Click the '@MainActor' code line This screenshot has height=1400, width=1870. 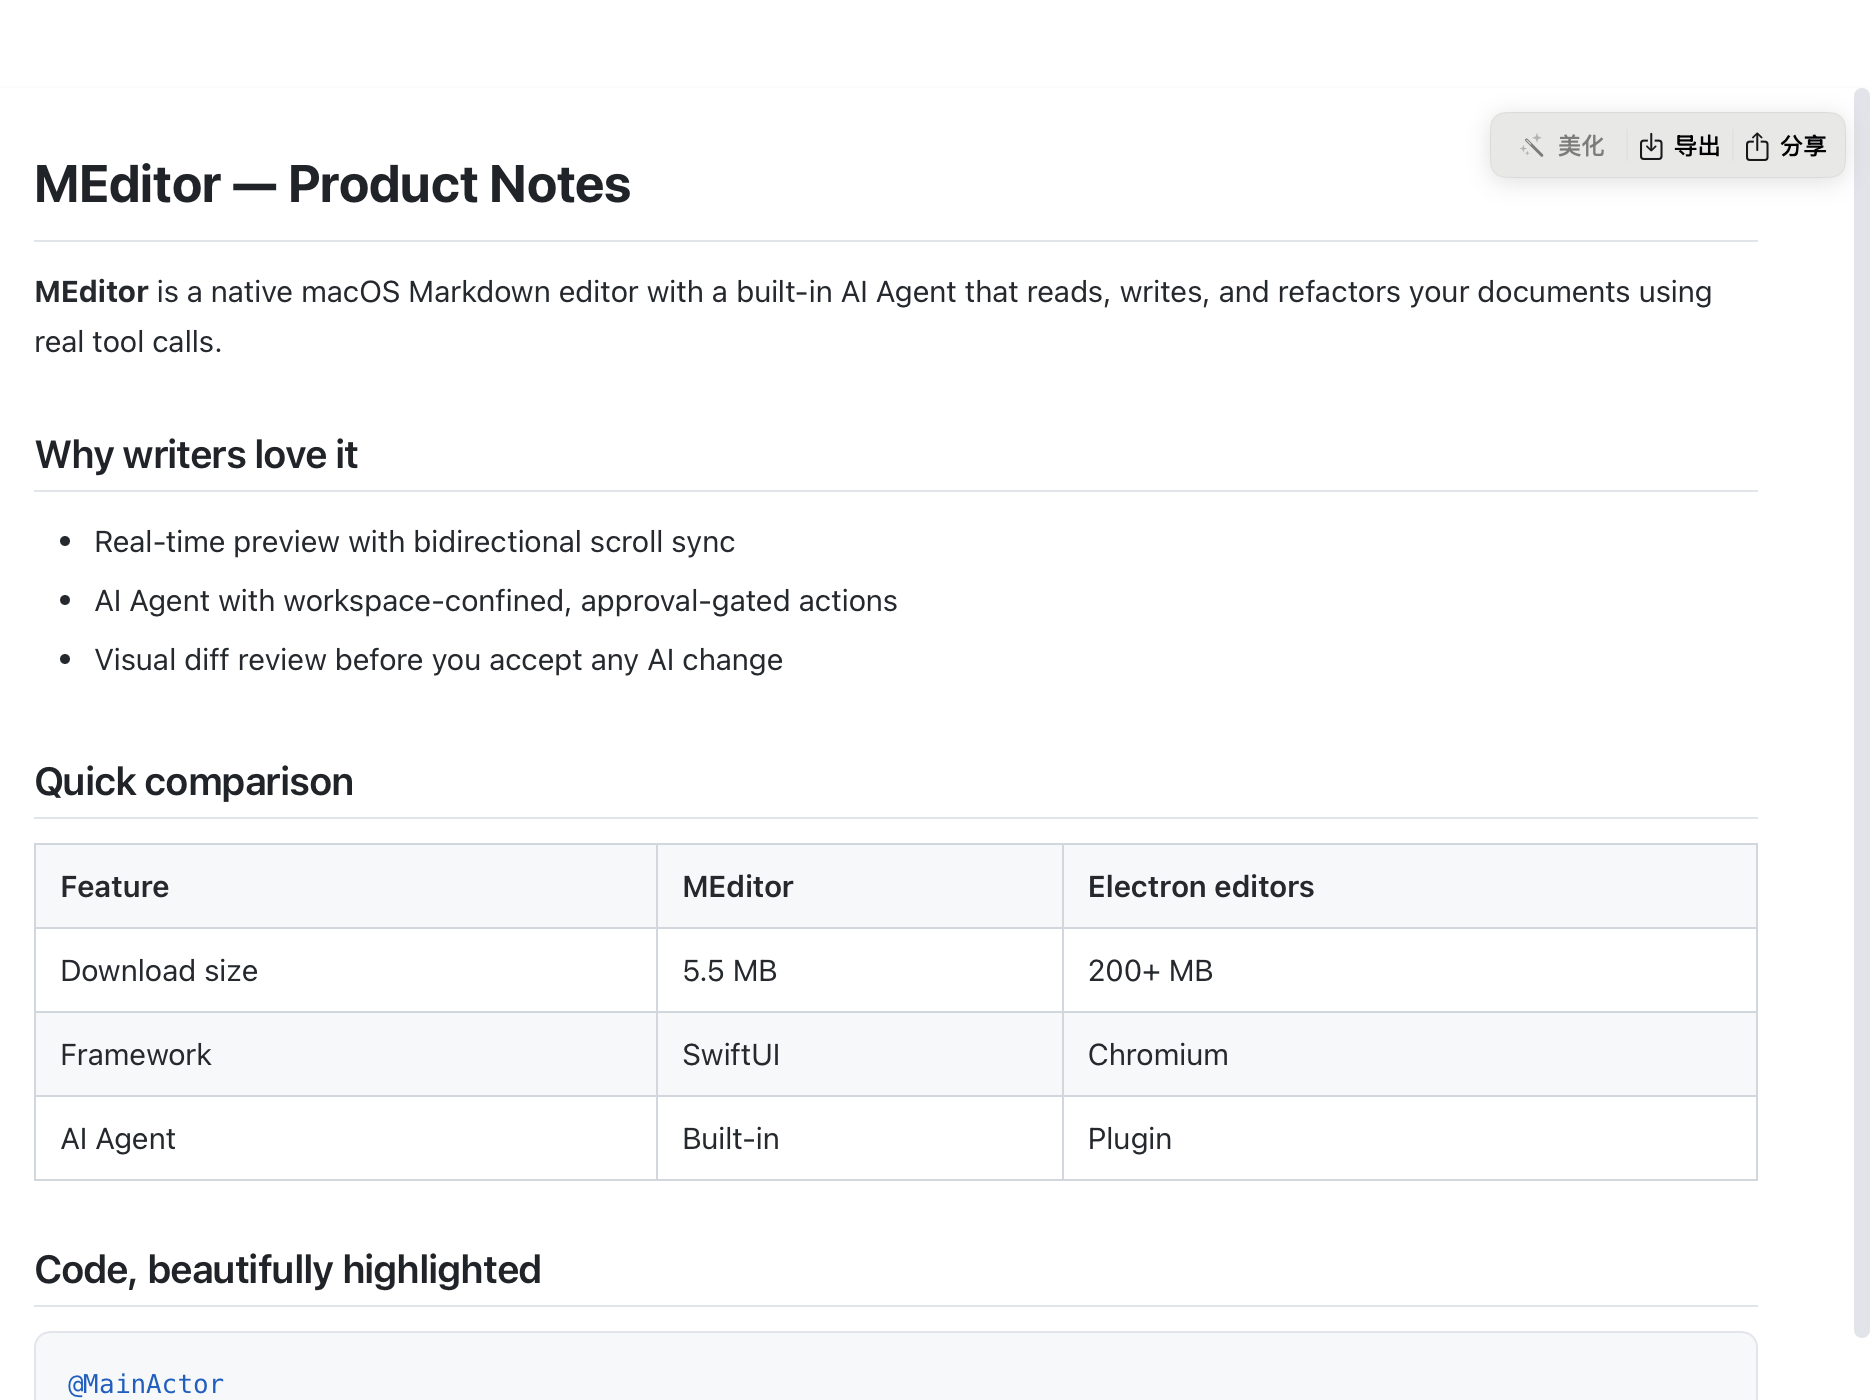(x=146, y=1384)
